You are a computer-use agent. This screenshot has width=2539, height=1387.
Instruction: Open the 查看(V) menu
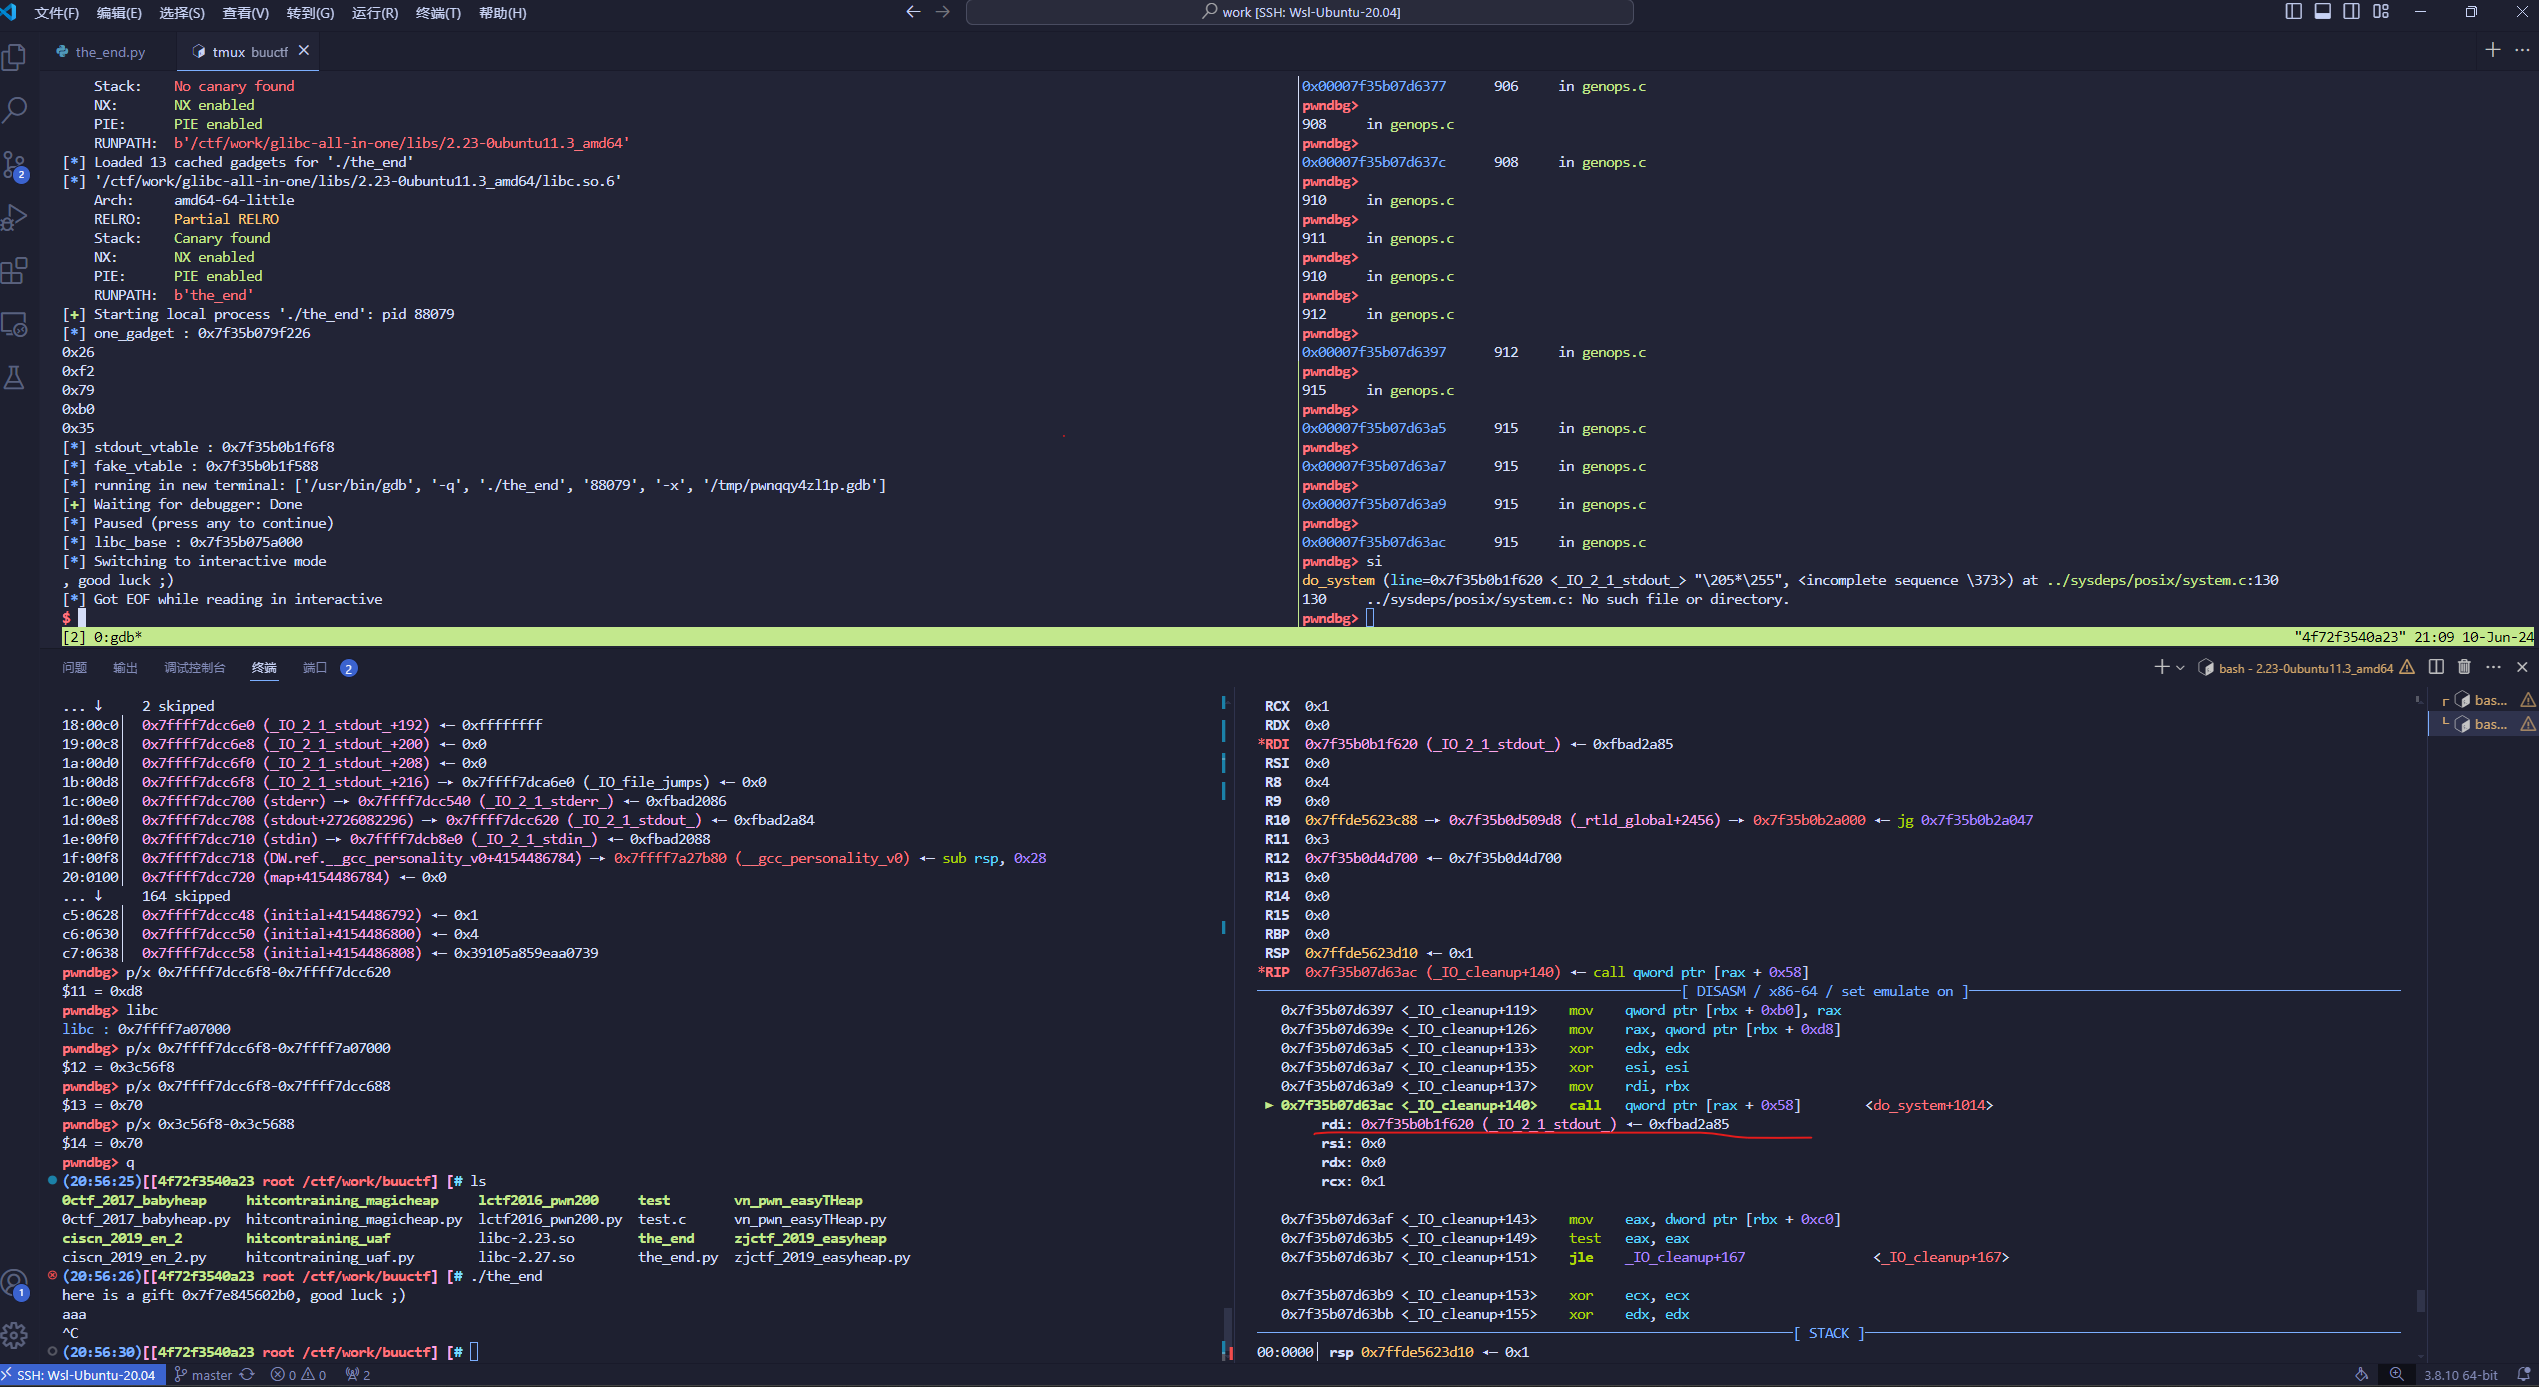(x=246, y=13)
